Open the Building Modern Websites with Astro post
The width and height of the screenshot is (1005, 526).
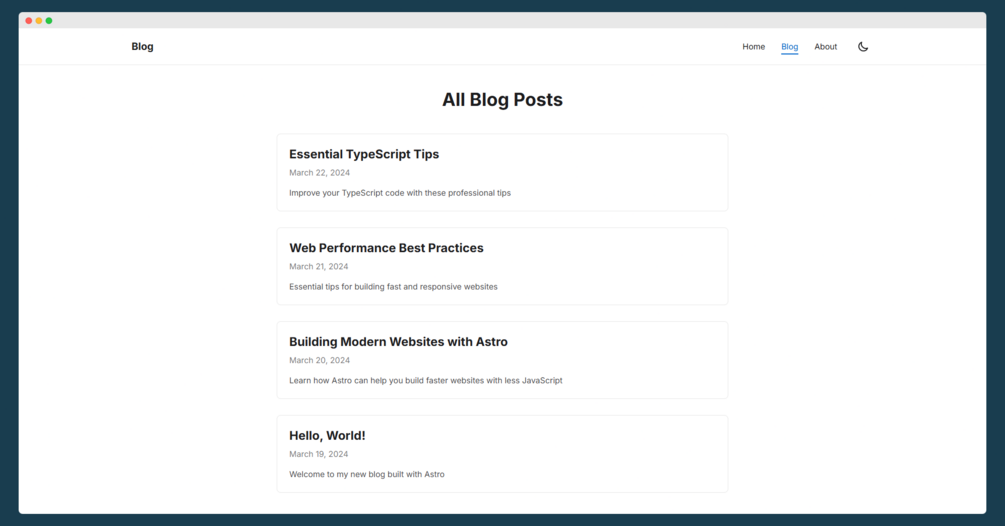[398, 342]
